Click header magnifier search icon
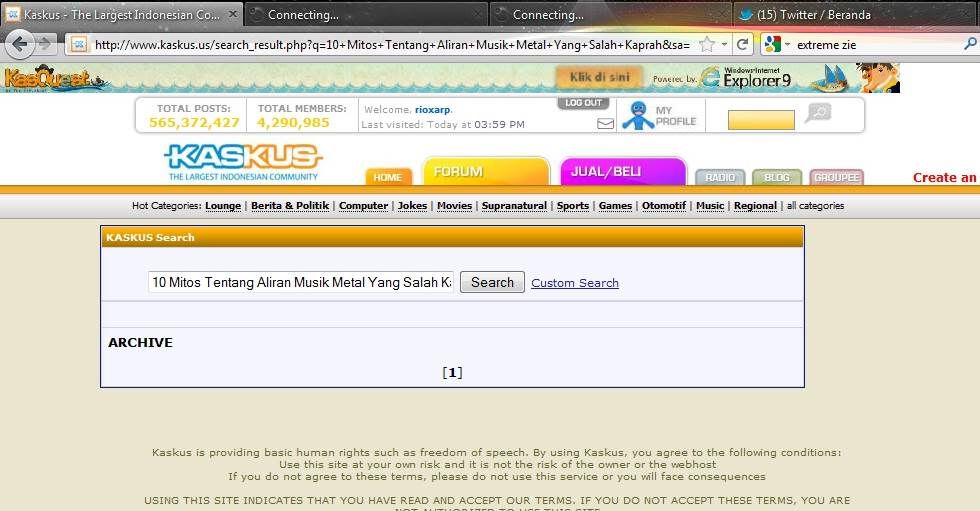Viewport: 980px width, 511px height. point(818,114)
